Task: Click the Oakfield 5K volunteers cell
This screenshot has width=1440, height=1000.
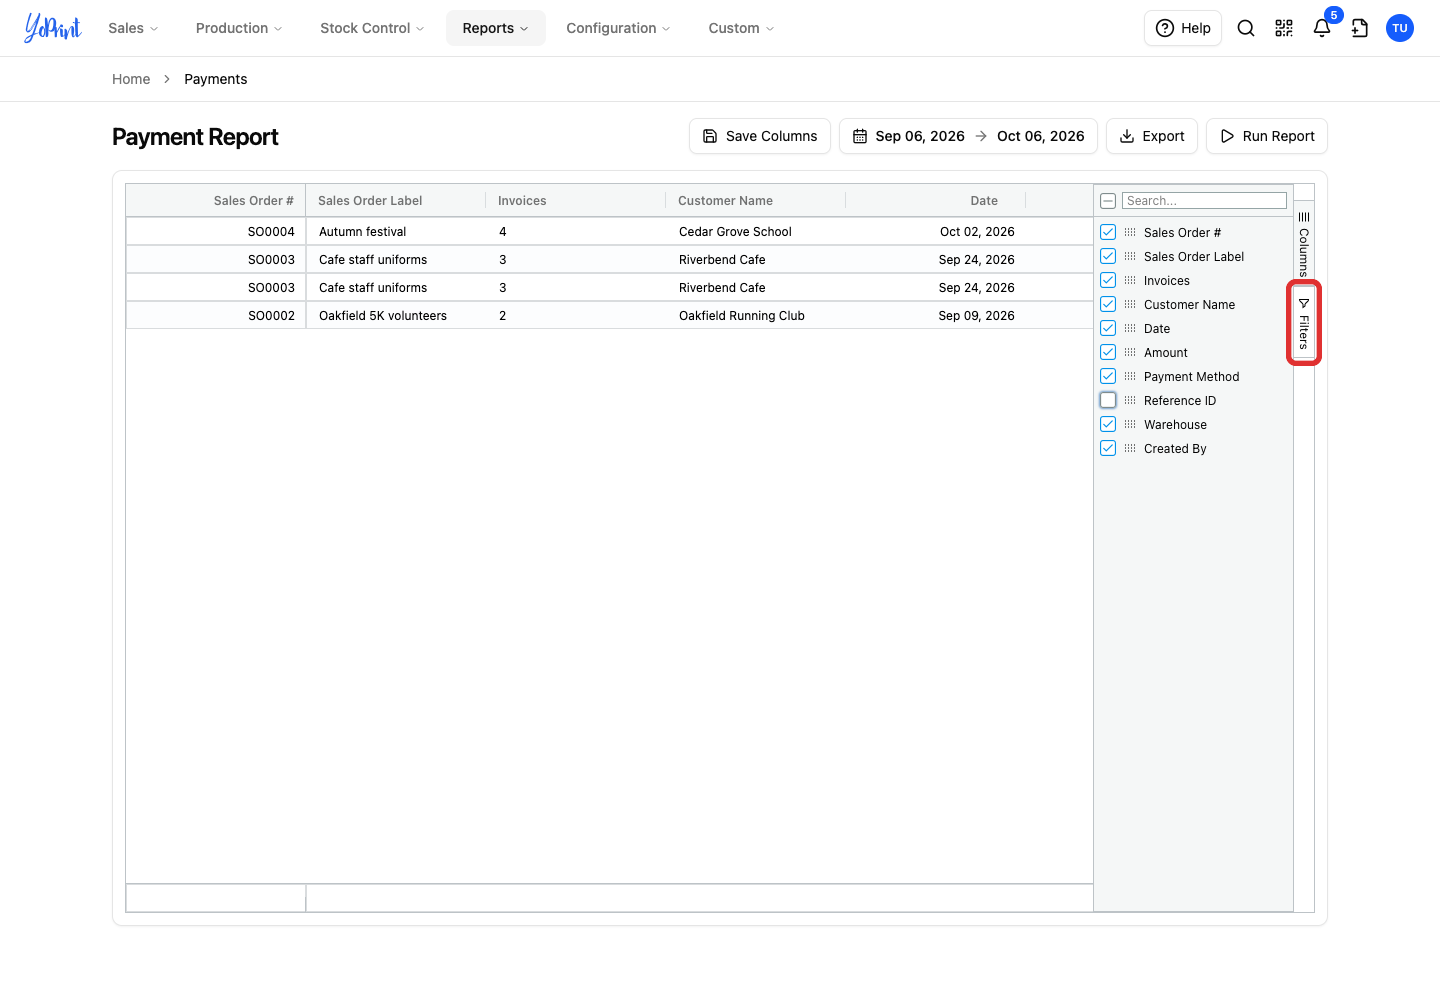Action: pos(396,315)
